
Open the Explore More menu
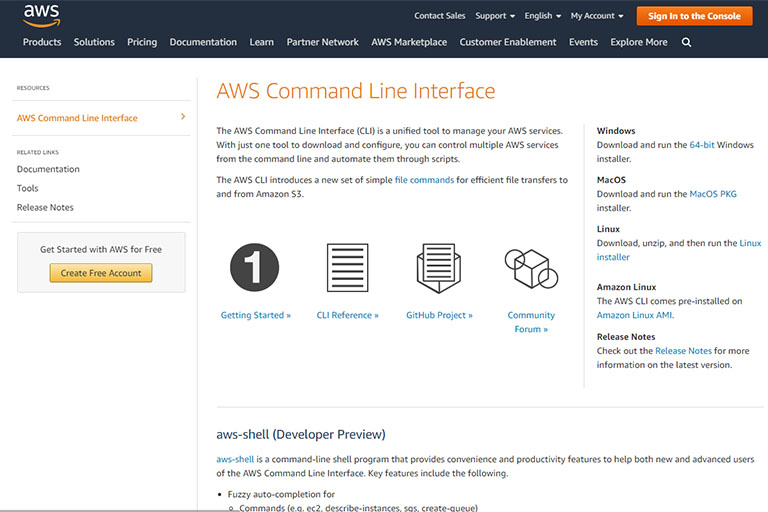coord(639,42)
